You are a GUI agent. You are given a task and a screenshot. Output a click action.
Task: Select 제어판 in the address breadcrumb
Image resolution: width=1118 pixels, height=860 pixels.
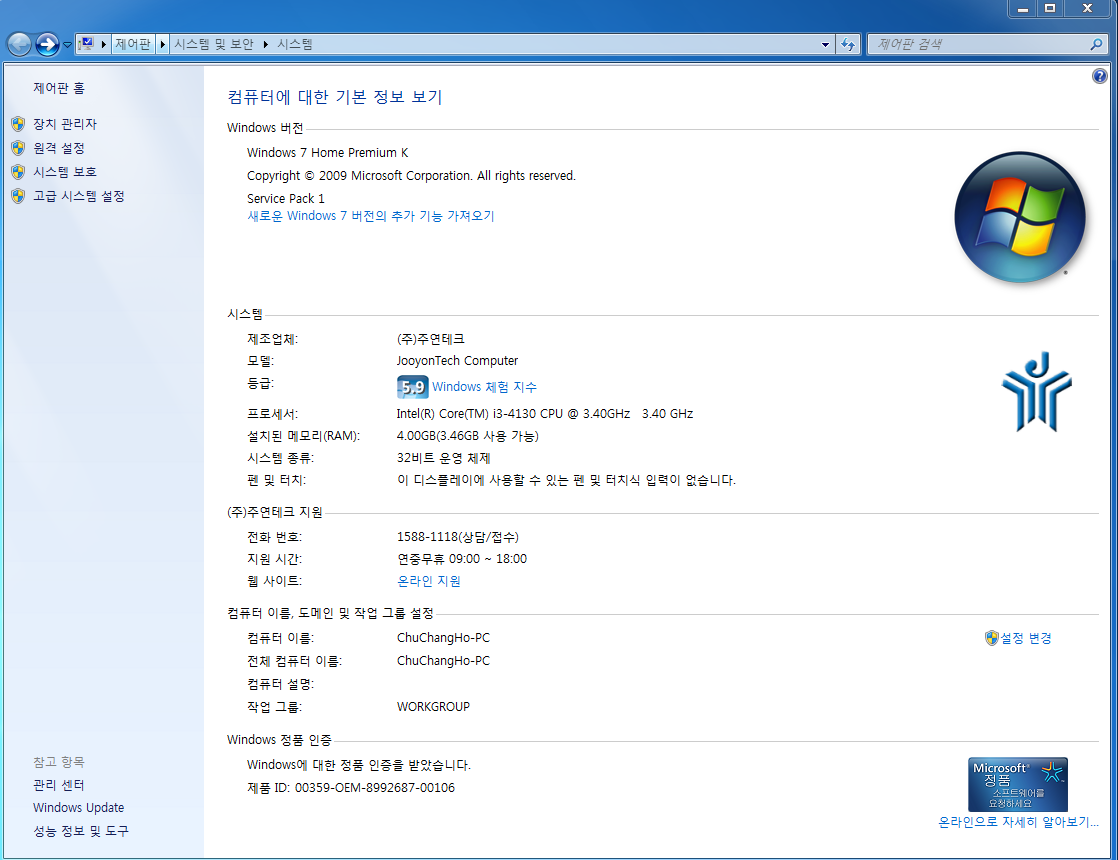pos(133,44)
